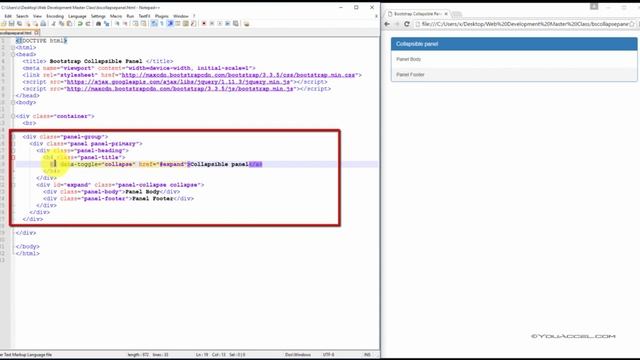The image size is (640, 360).
Task: Open the Language menu
Action: (x=77, y=16)
